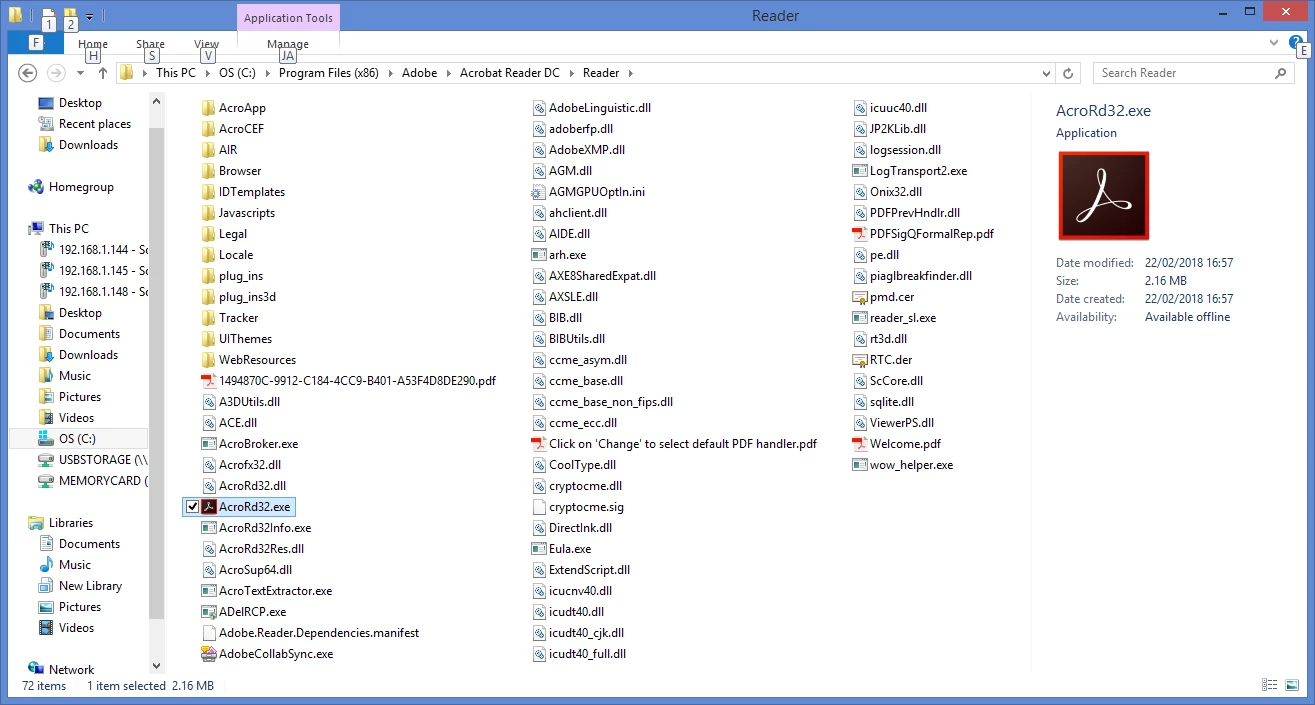Open USBSTORAGE network drive

[x=92, y=460]
